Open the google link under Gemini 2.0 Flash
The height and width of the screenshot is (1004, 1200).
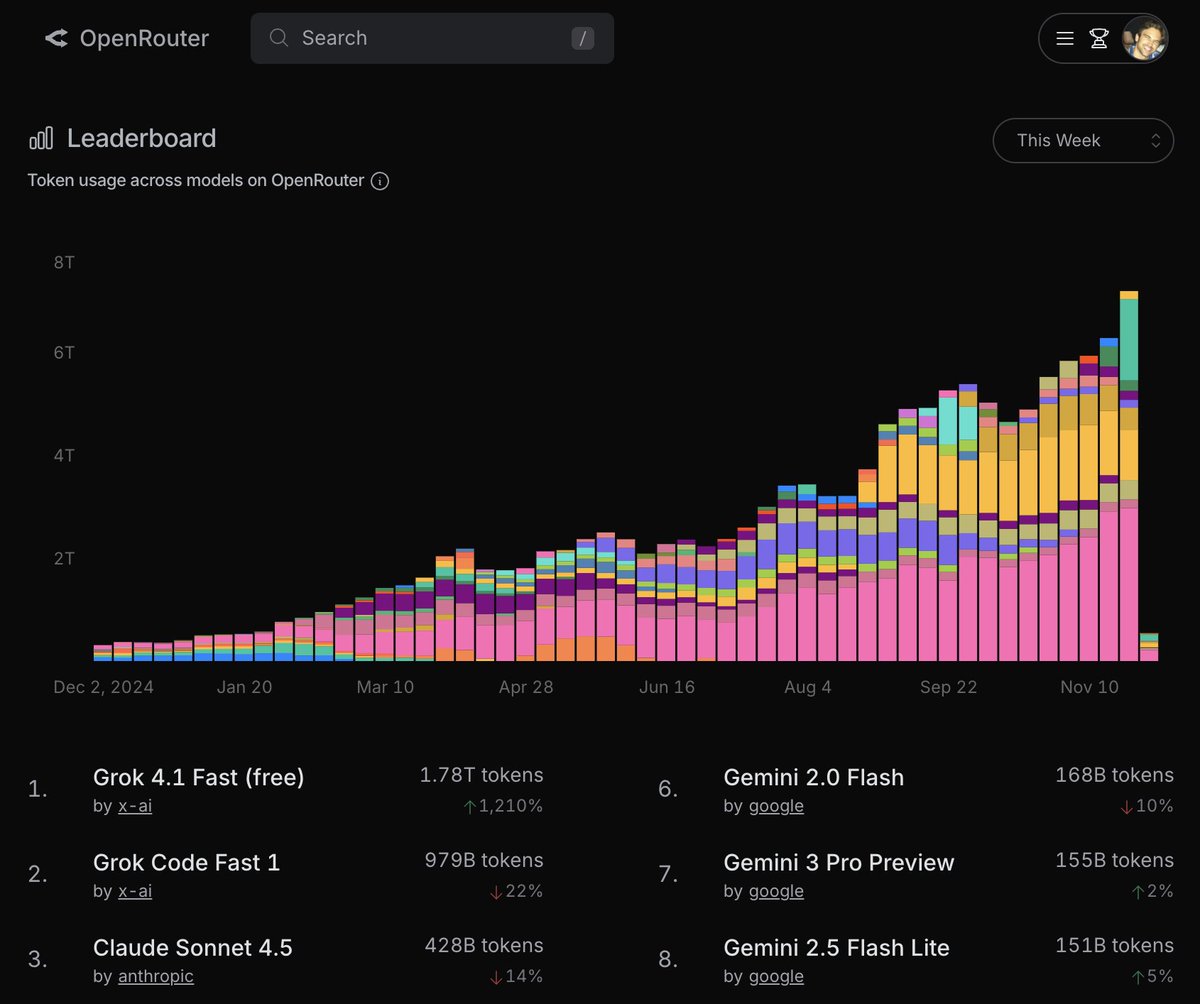[x=776, y=806]
